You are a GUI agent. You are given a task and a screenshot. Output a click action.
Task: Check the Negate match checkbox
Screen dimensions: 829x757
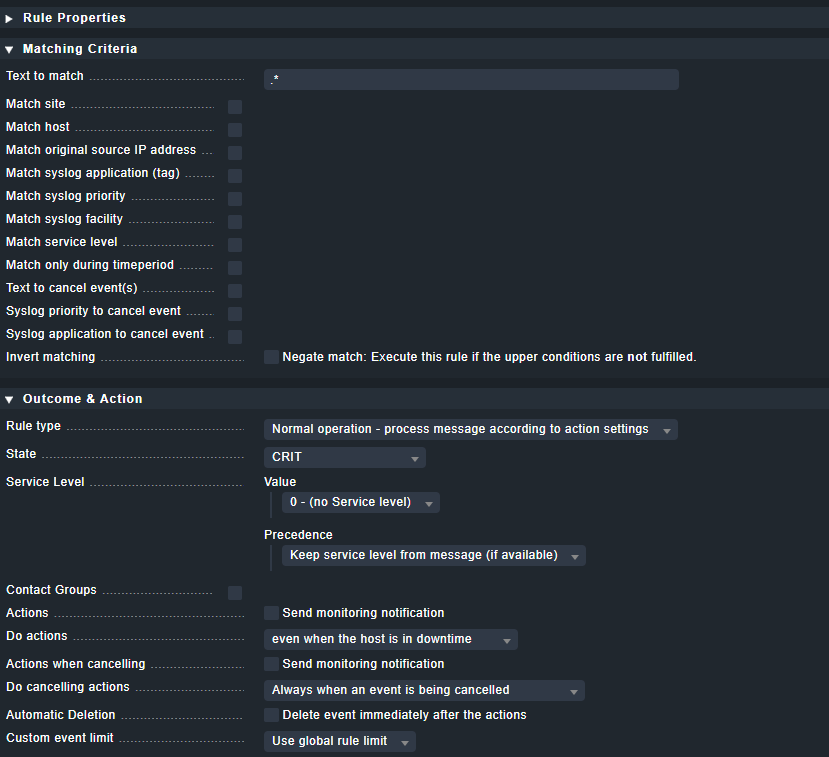click(271, 357)
